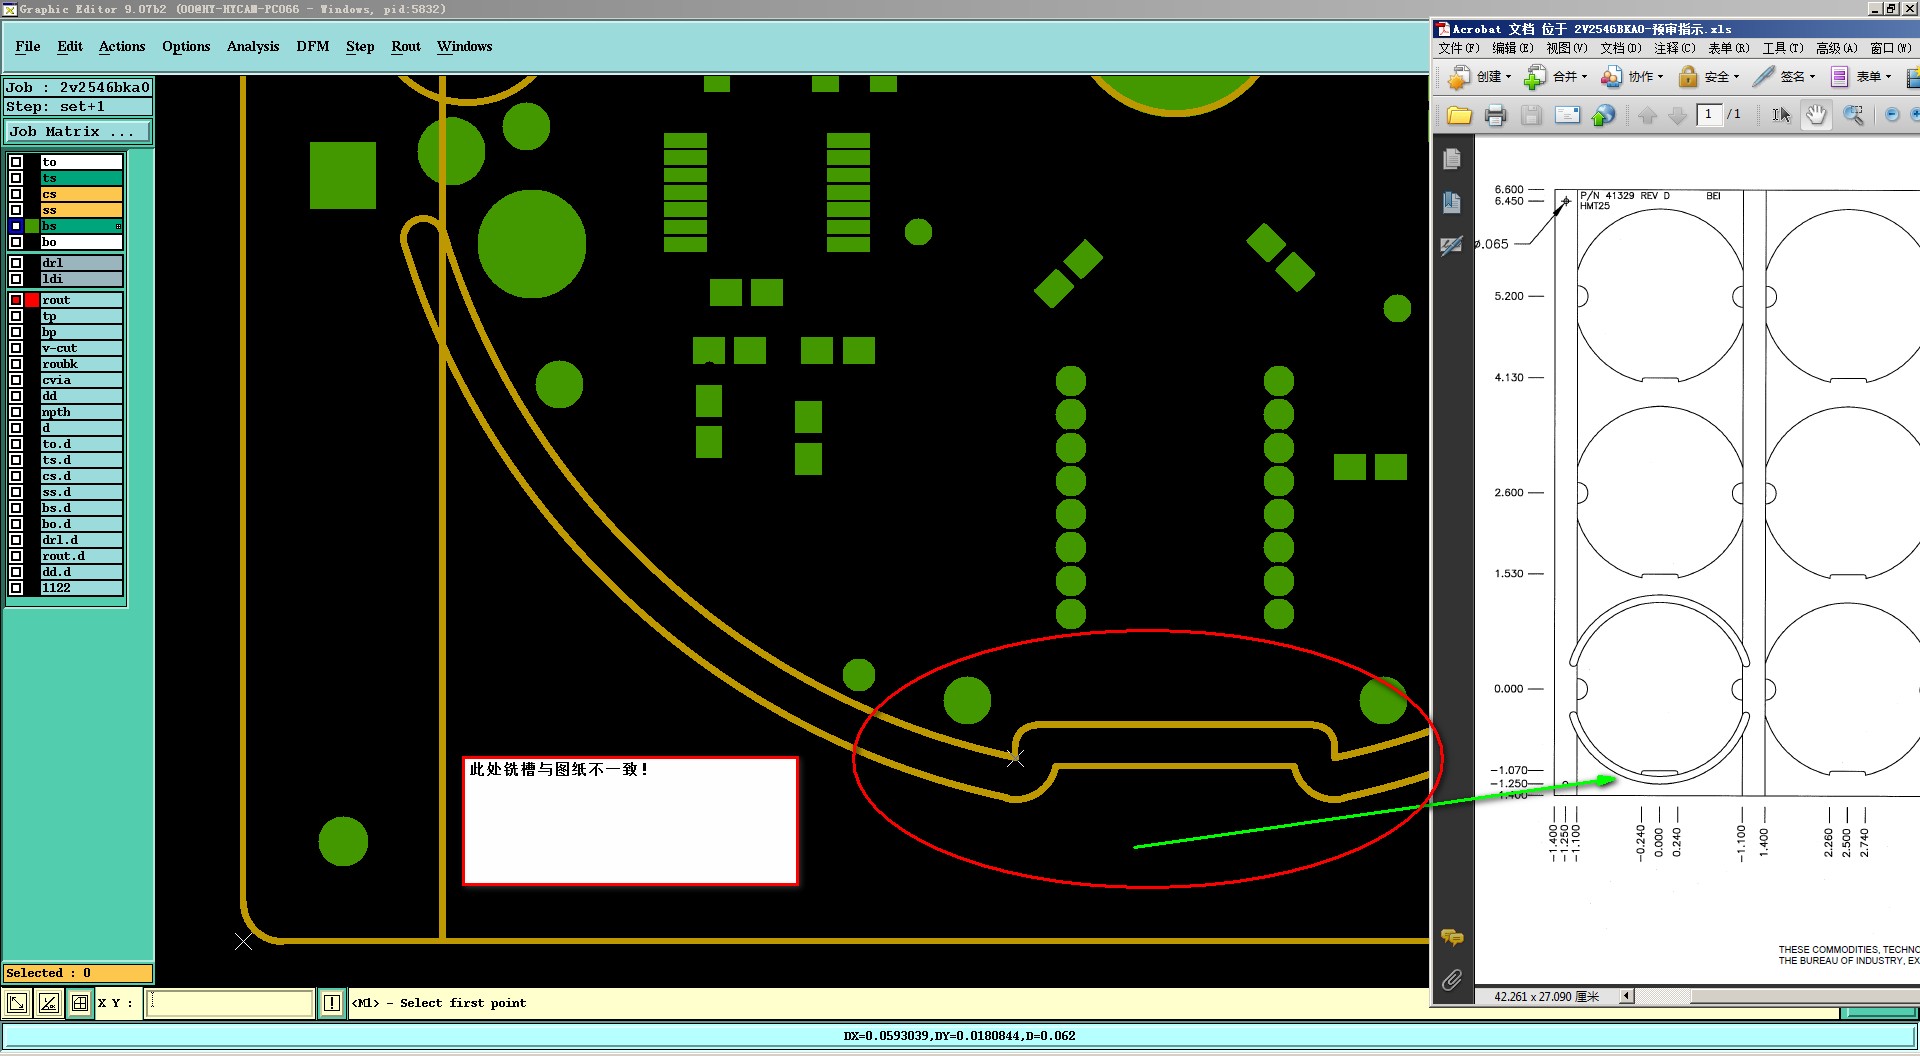The width and height of the screenshot is (1920, 1056).
Task: Toggle display of the 'ldi' layer checkbox
Action: 16,279
